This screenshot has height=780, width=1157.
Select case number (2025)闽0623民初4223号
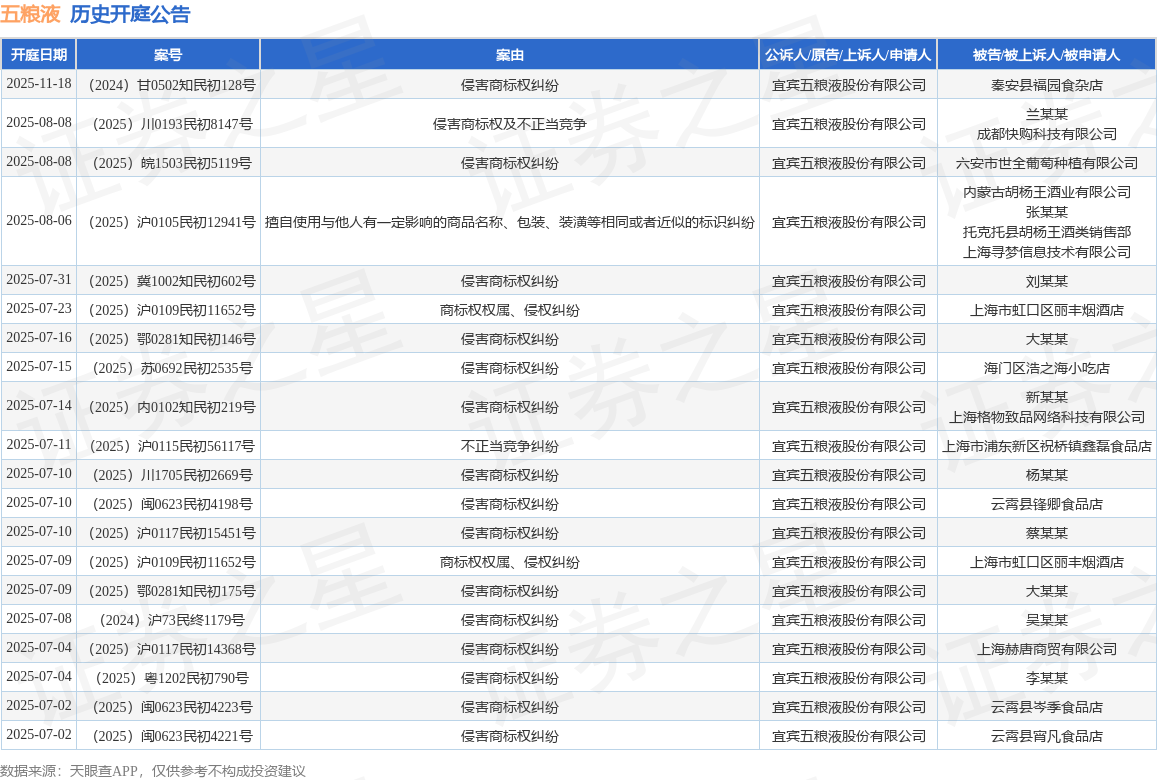point(172,708)
